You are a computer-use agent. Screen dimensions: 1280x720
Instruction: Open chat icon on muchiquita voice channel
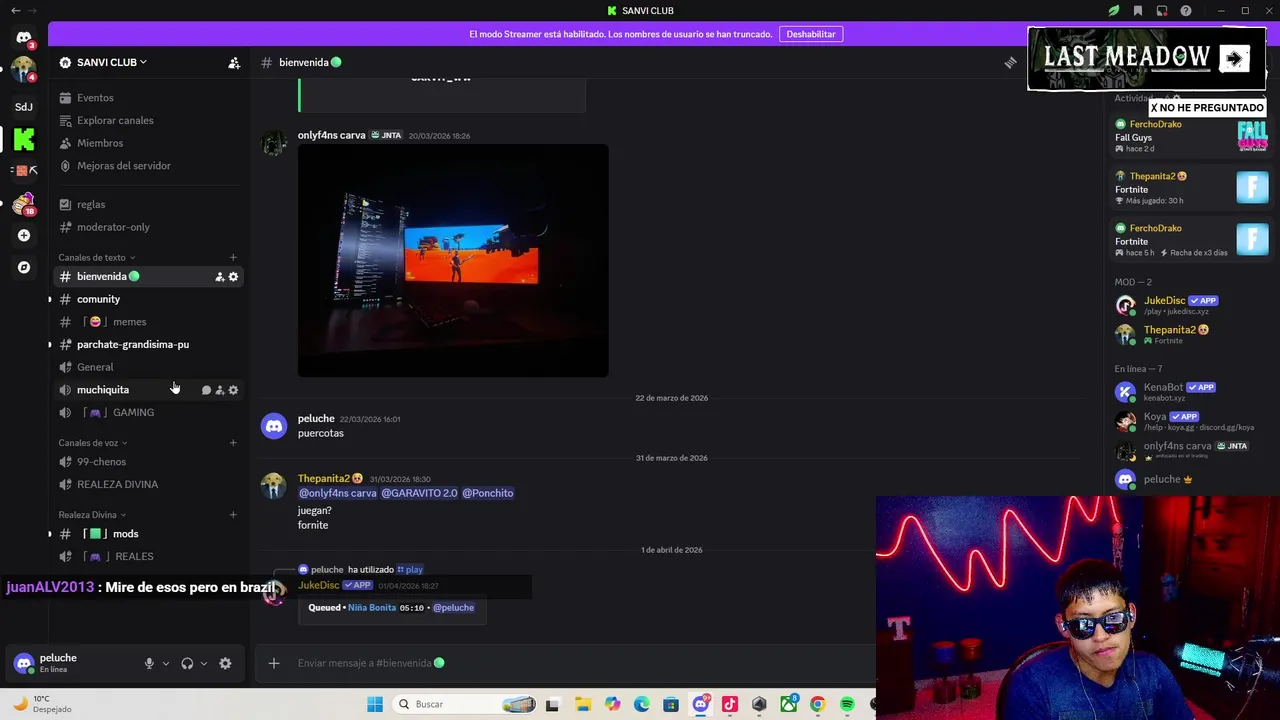coord(206,390)
